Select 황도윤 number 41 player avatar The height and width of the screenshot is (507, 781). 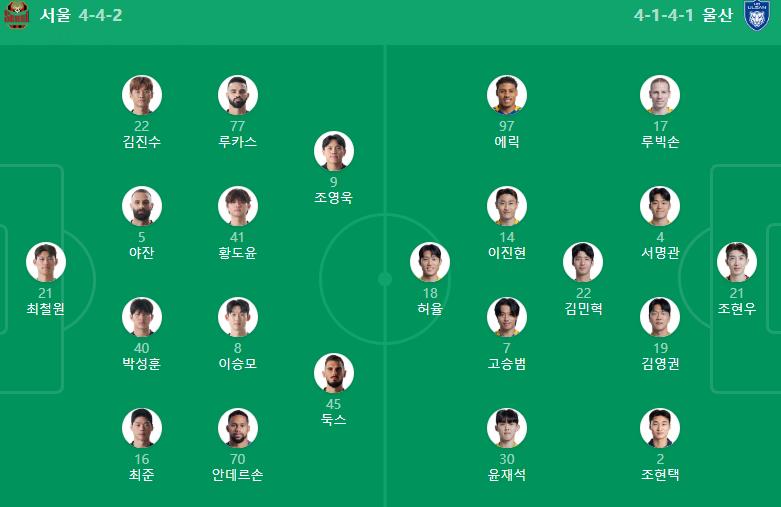[x=238, y=206]
